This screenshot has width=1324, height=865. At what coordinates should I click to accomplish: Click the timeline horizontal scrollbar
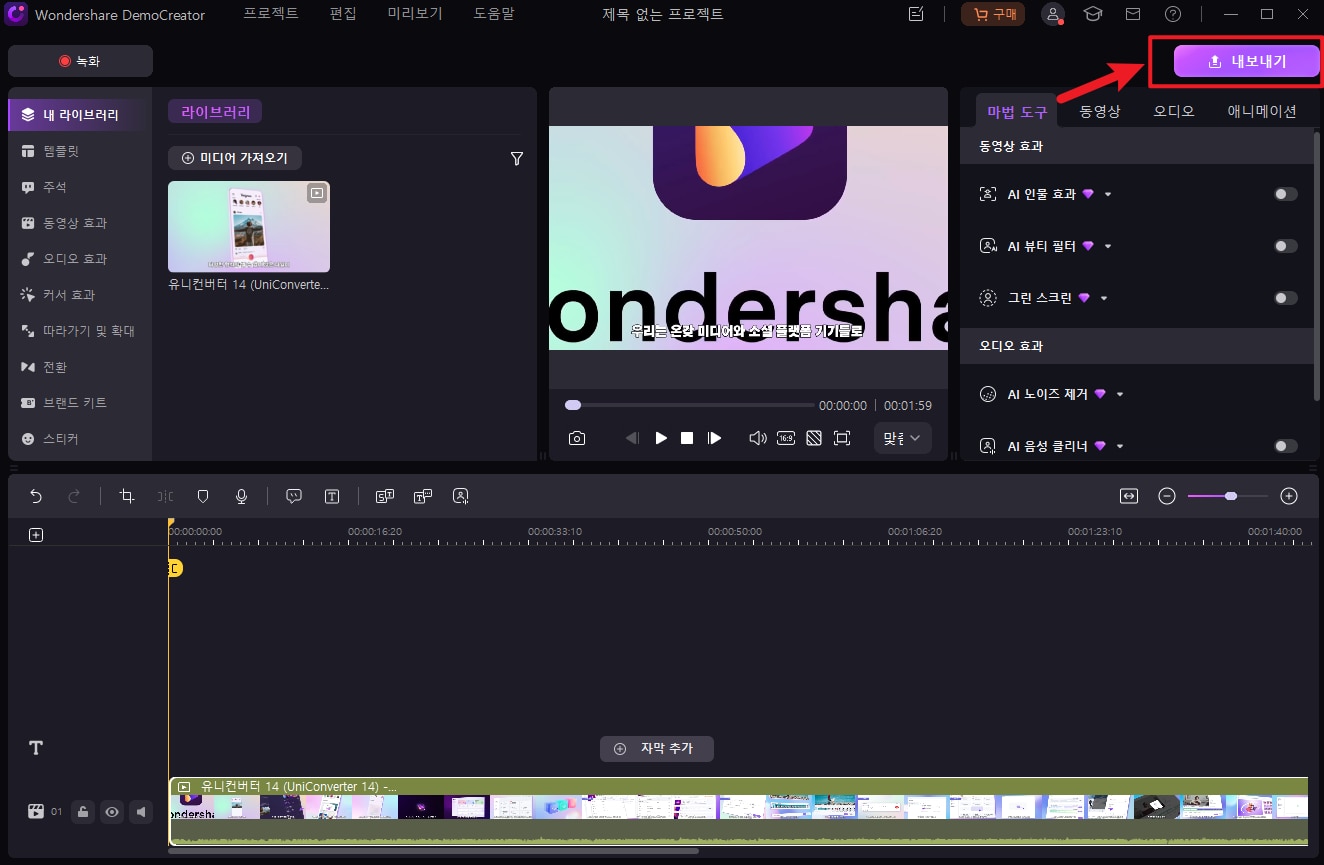click(434, 851)
